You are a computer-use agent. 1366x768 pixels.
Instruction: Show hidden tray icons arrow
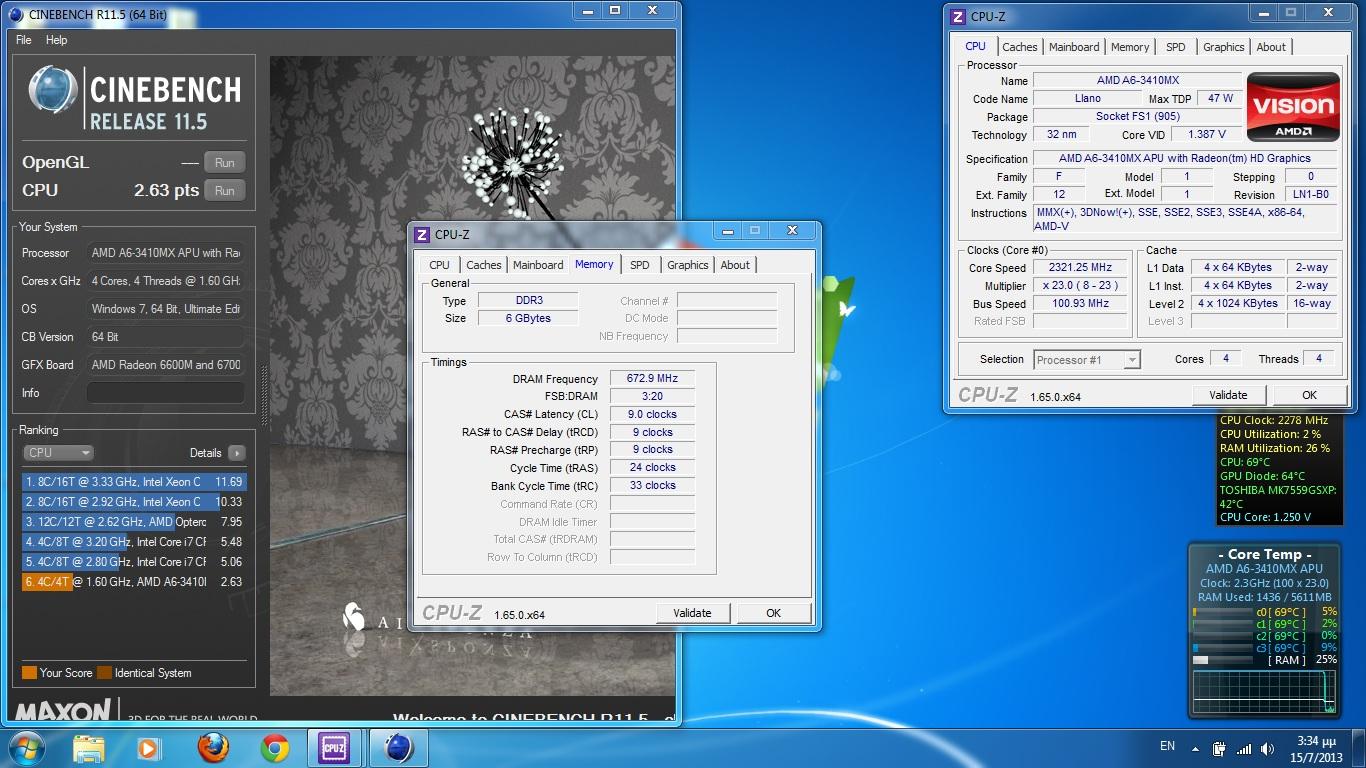[x=1195, y=748]
